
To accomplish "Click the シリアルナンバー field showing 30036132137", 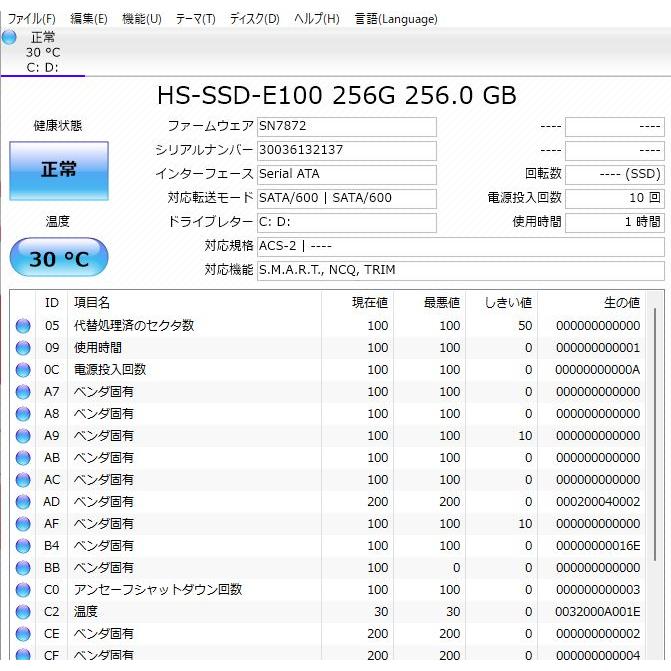I will (x=346, y=150).
